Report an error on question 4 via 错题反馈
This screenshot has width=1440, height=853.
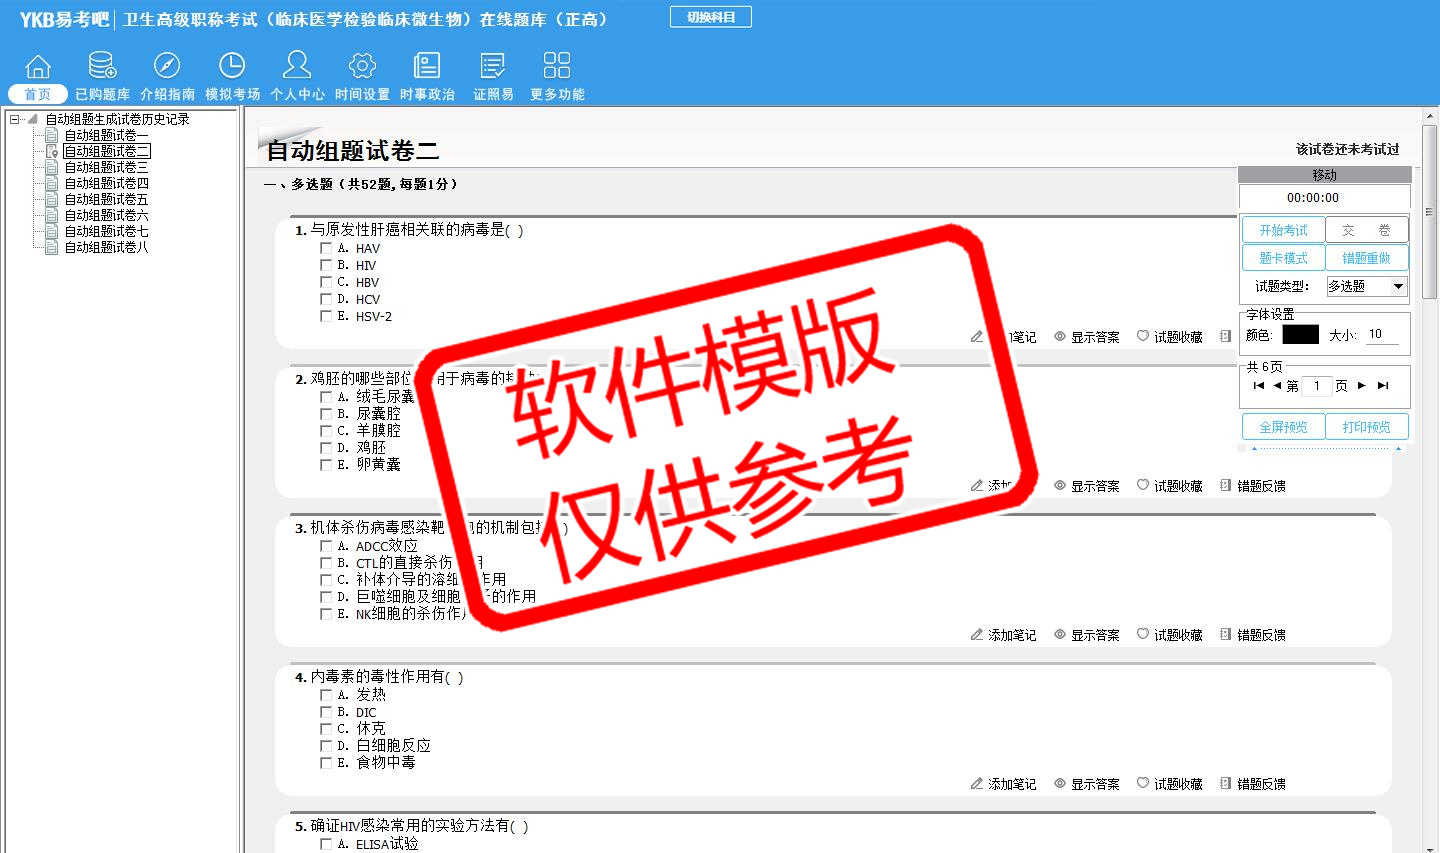1253,784
